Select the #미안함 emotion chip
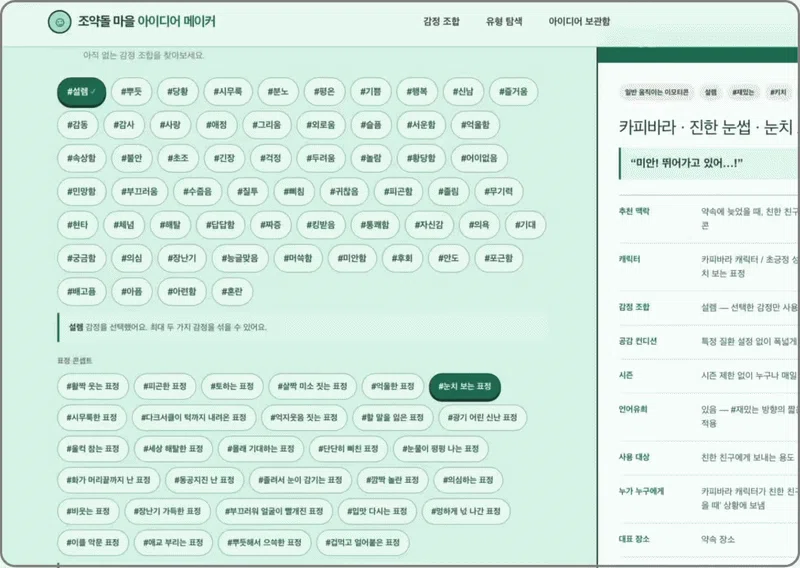This screenshot has width=800, height=568. tap(352, 258)
